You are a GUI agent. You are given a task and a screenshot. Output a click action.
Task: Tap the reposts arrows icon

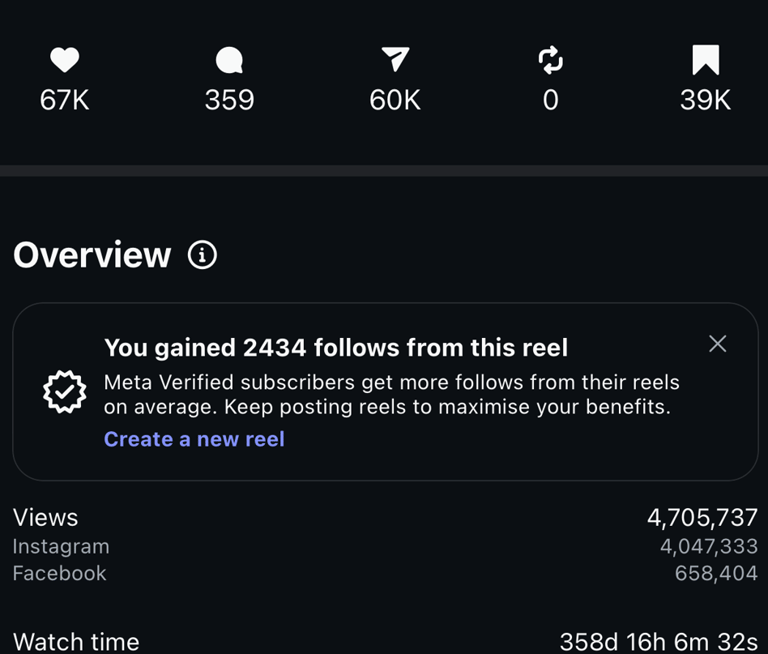tap(550, 61)
